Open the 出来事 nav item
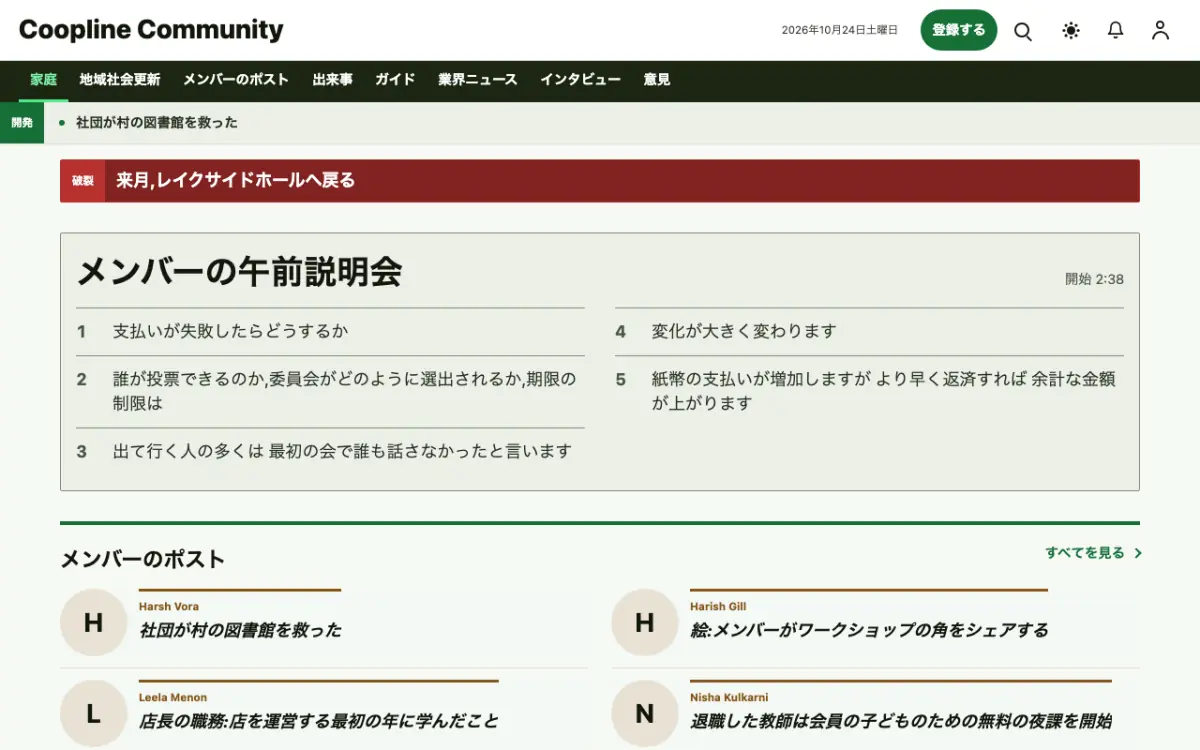This screenshot has width=1200, height=750. coord(332,80)
